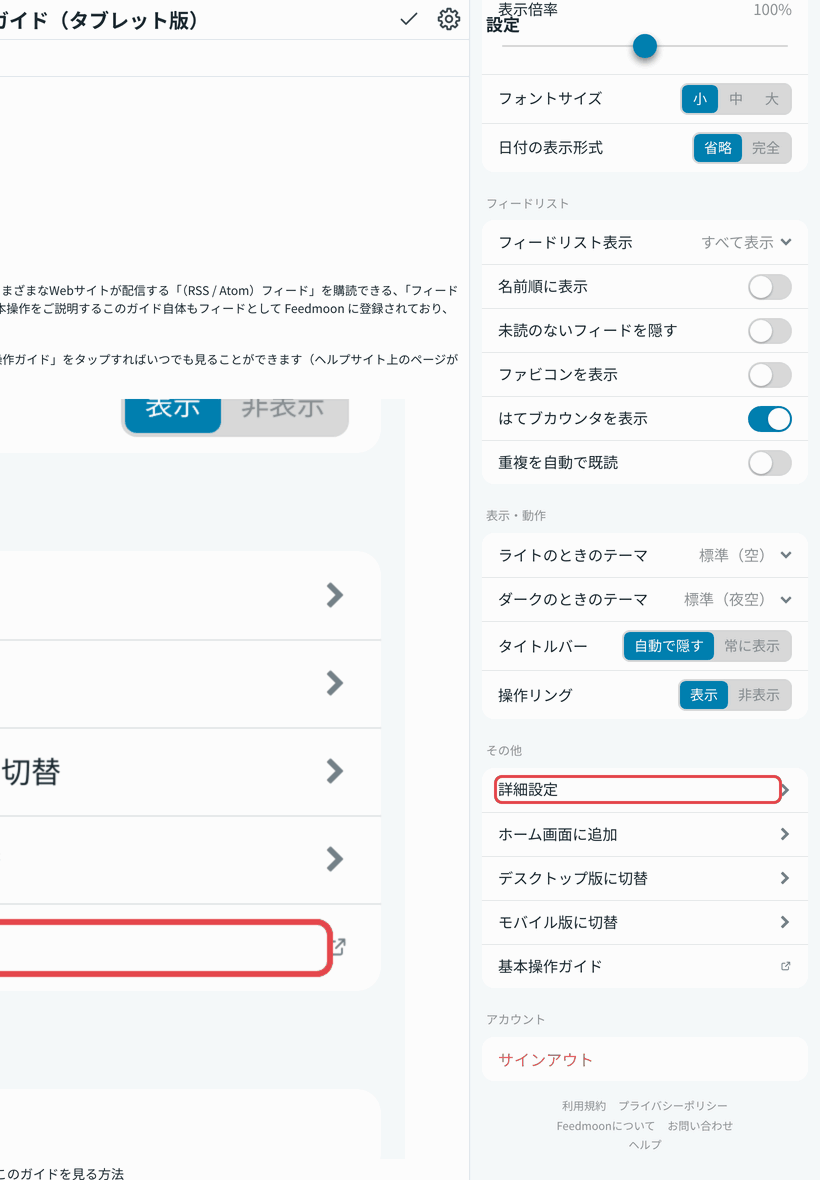The height and width of the screenshot is (1180, 820).
Task: Choose 完全 date display format
Action: (766, 148)
